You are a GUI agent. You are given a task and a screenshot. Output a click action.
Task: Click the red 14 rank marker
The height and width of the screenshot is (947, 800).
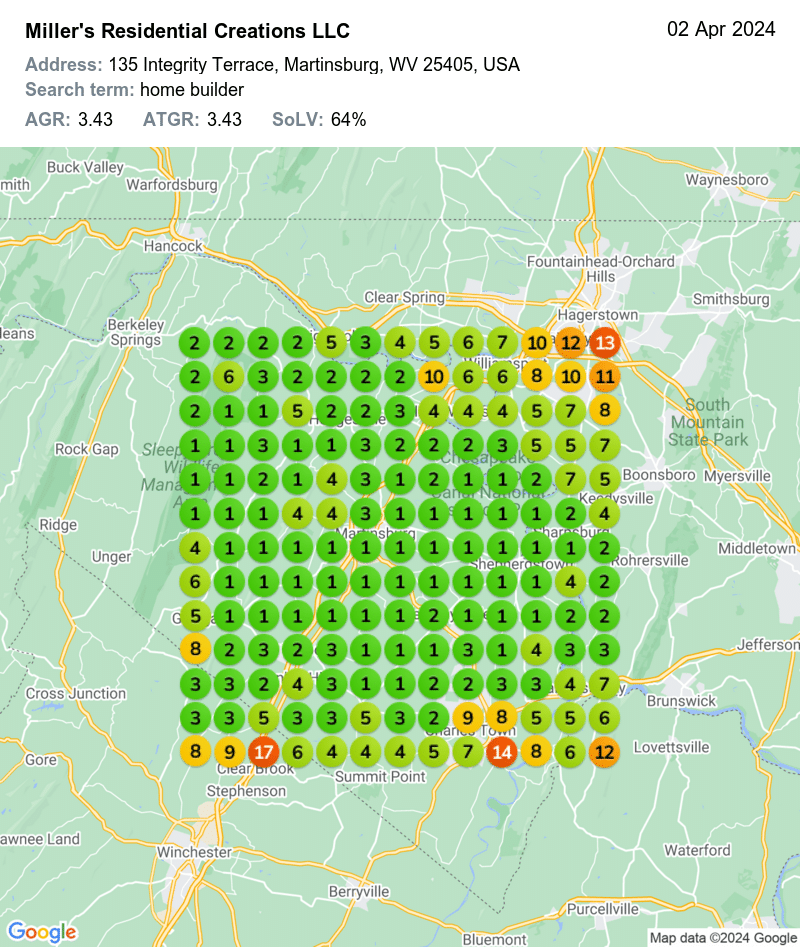tap(502, 751)
